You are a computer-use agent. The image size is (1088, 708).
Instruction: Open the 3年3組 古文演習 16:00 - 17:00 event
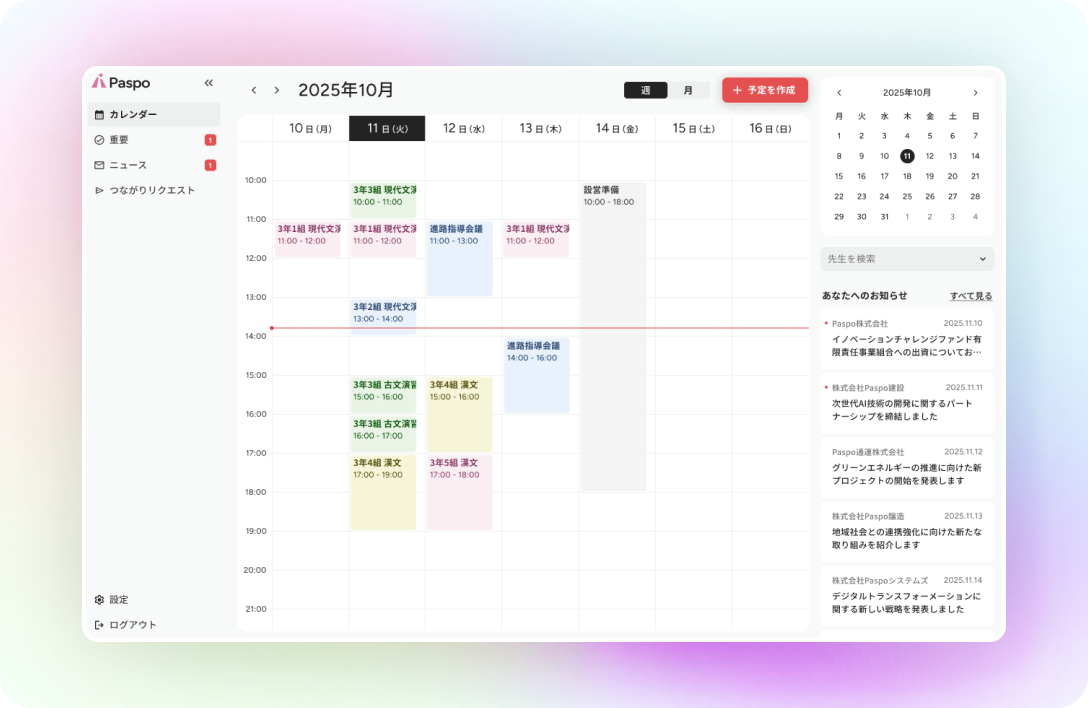click(x=384, y=433)
